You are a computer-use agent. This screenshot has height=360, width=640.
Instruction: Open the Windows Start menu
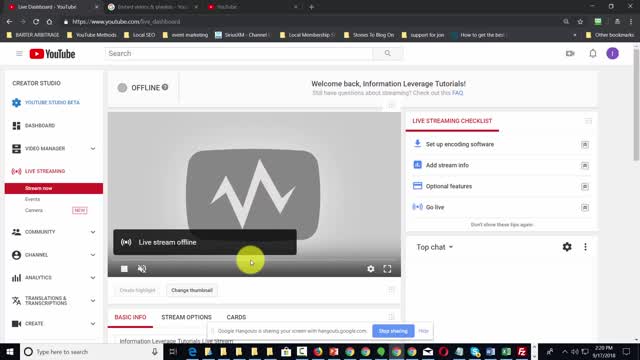coord(10,352)
